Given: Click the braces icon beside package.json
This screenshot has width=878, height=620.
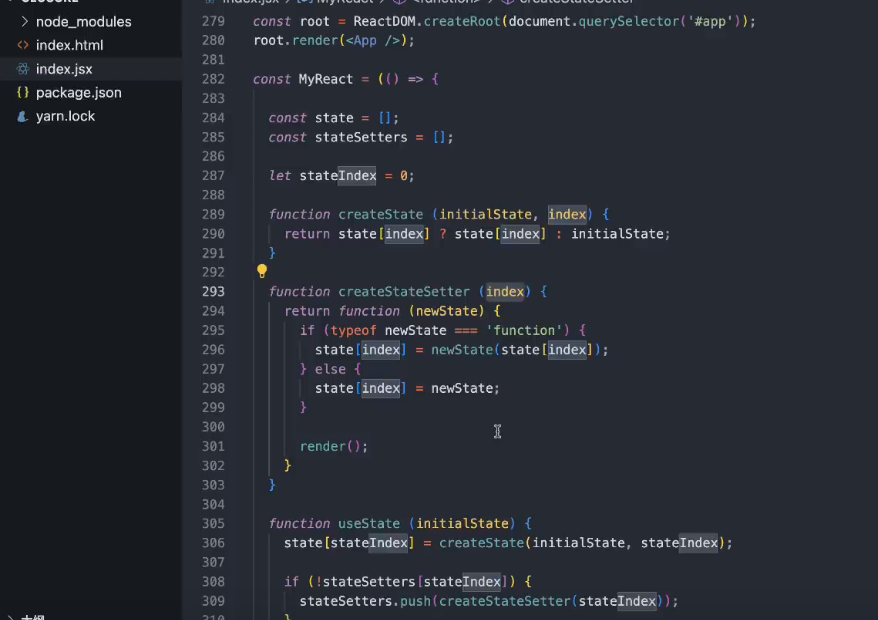Looking at the screenshot, I should [22, 92].
